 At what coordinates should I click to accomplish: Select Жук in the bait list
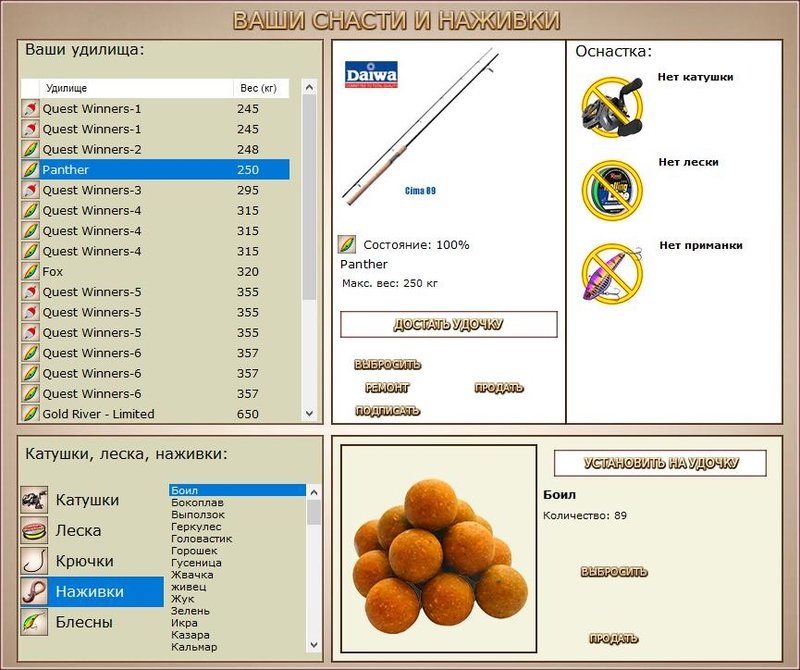(x=237, y=599)
